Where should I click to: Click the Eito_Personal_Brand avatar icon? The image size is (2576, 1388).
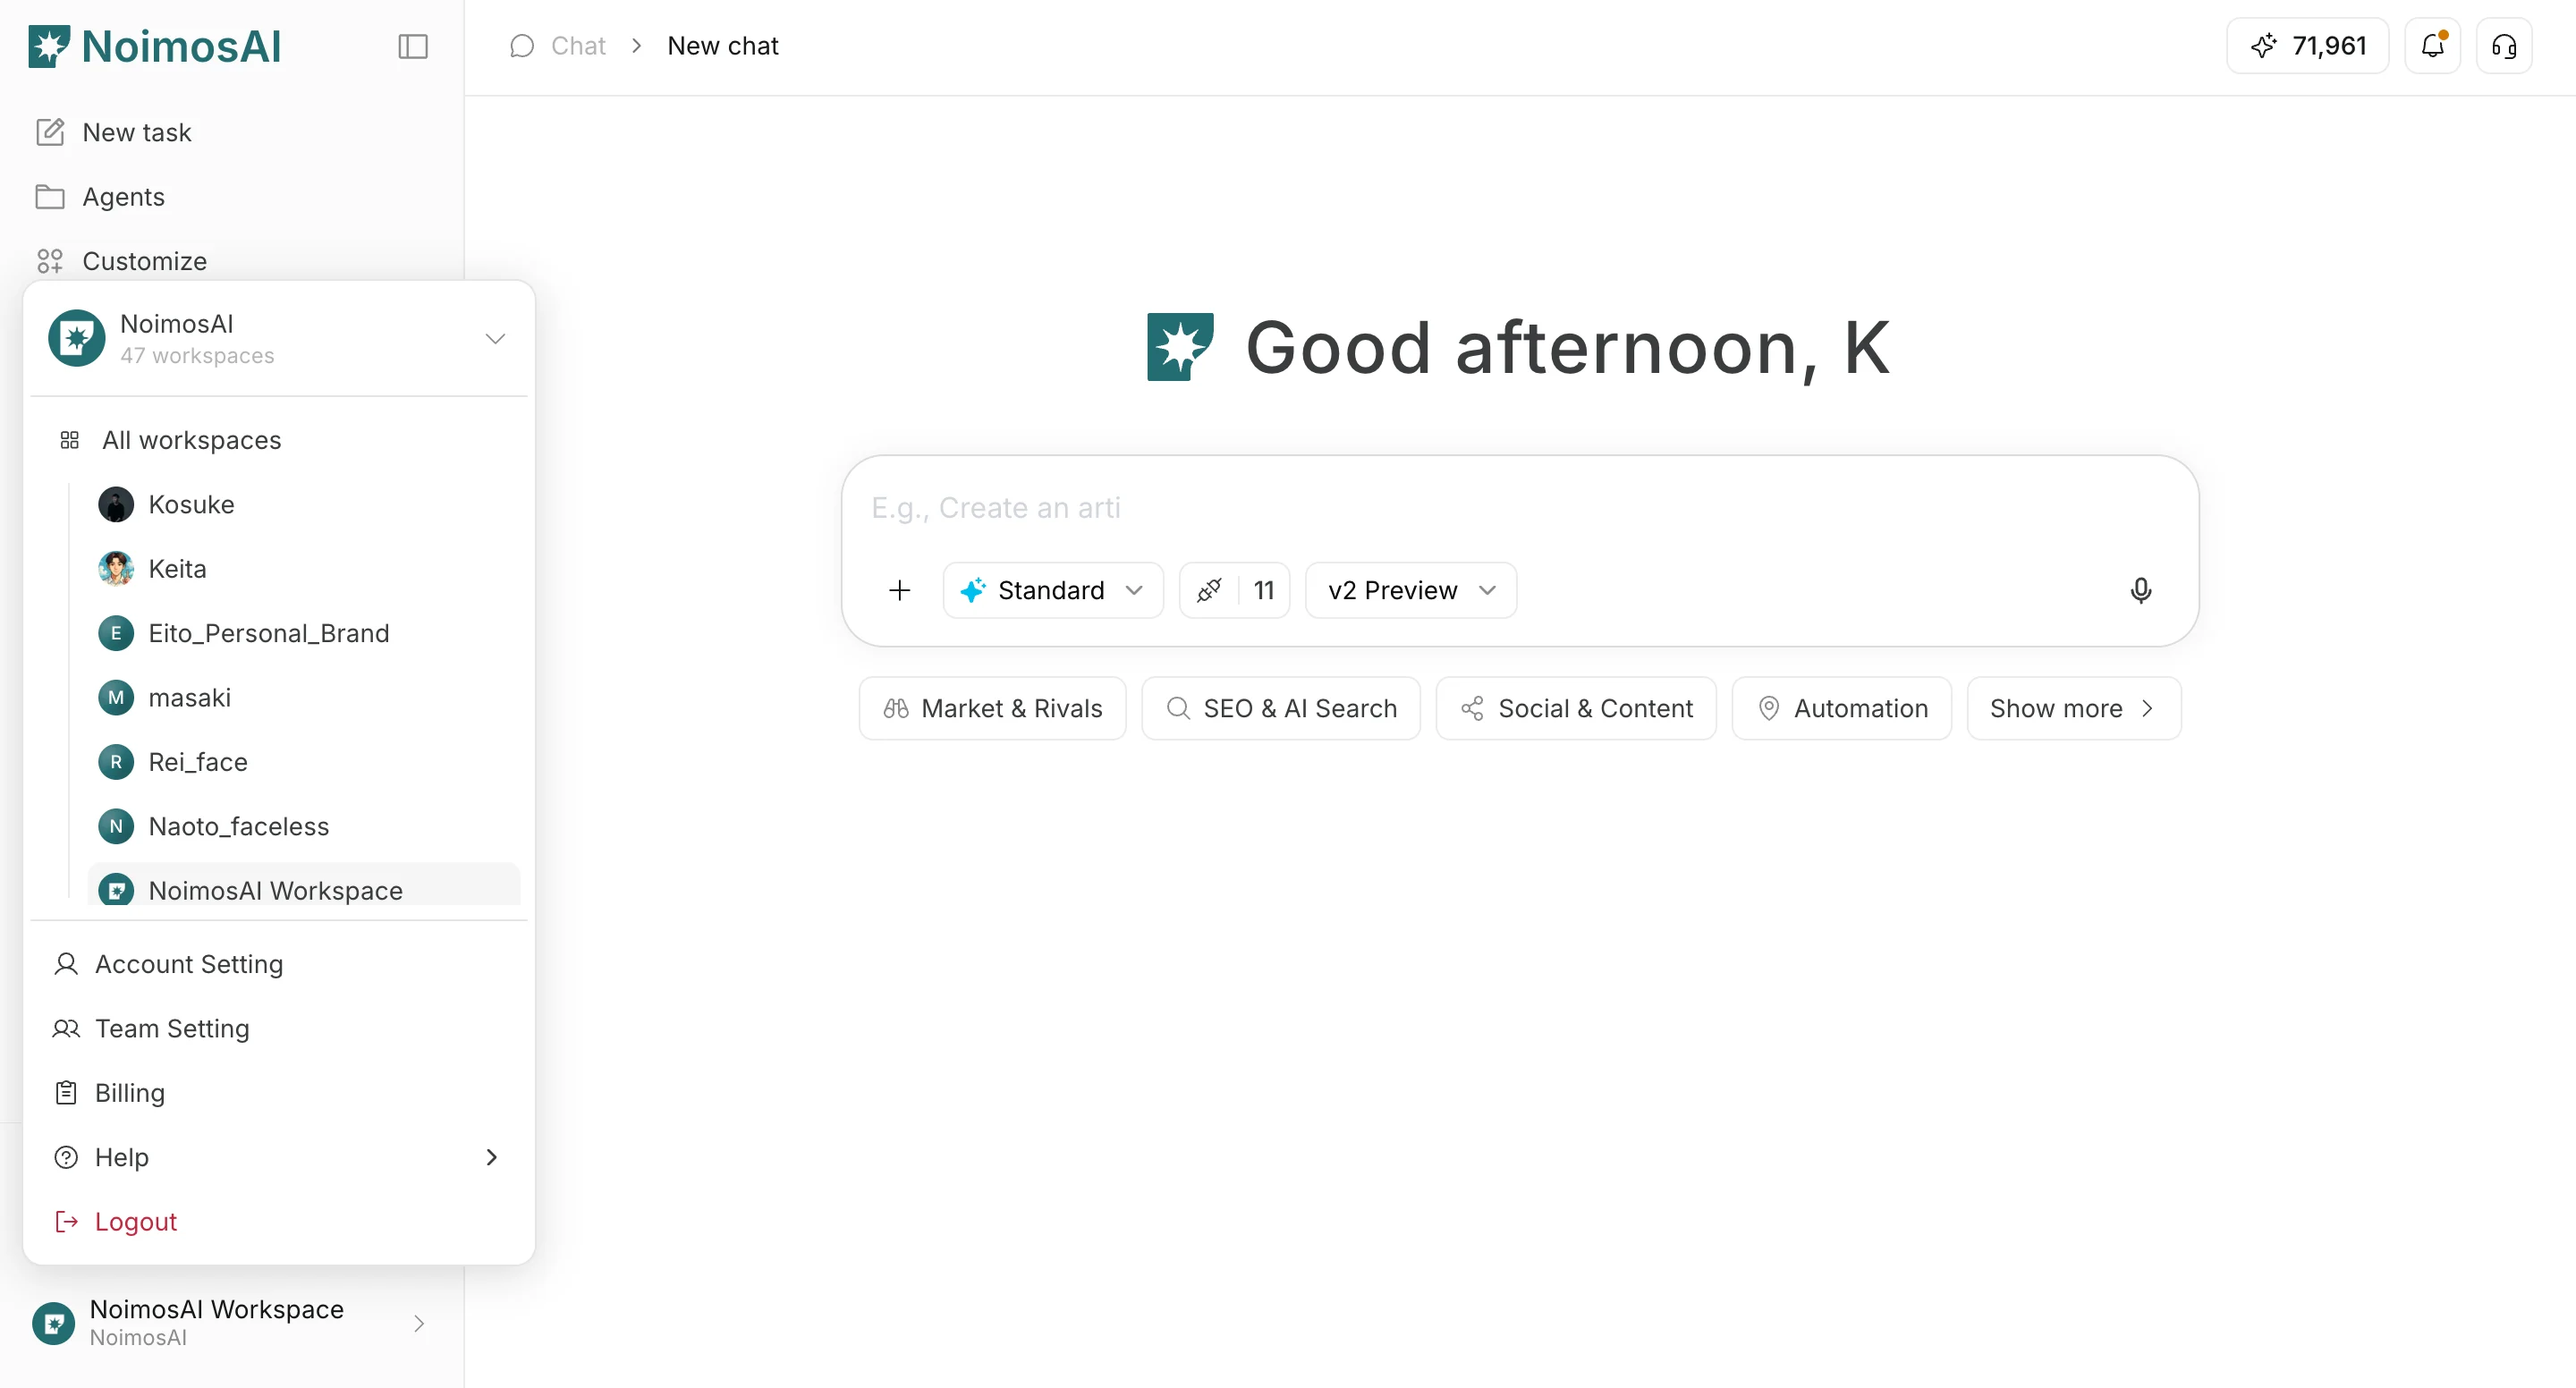[116, 633]
